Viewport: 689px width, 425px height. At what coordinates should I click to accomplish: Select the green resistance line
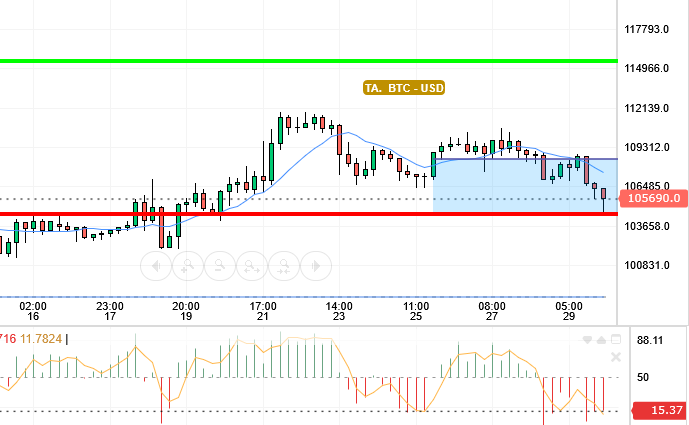(308, 61)
